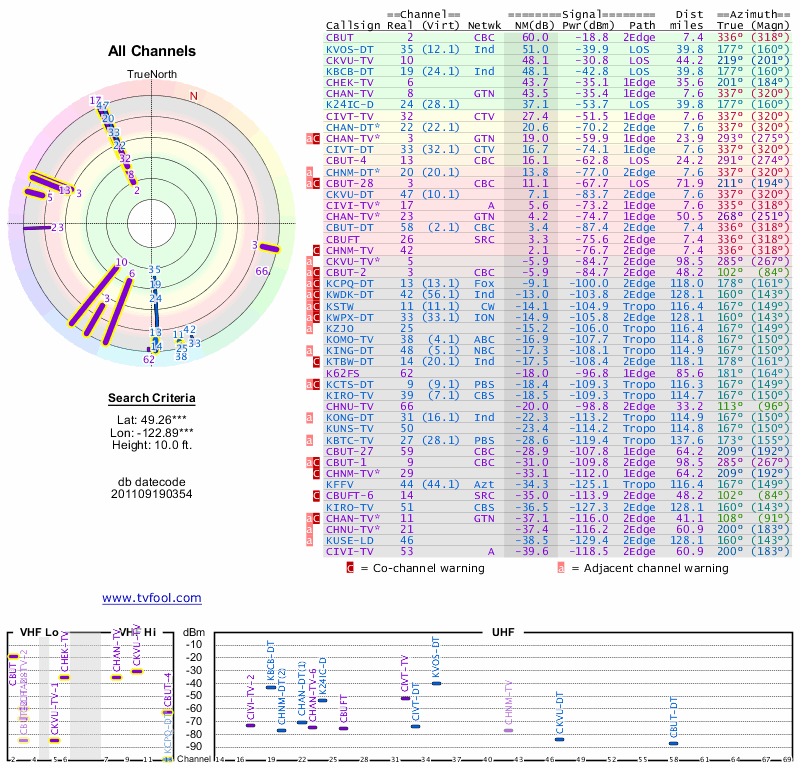Click the 60.0 noise margin value
Image resolution: width=800 pixels, height=768 pixels.
click(535, 38)
